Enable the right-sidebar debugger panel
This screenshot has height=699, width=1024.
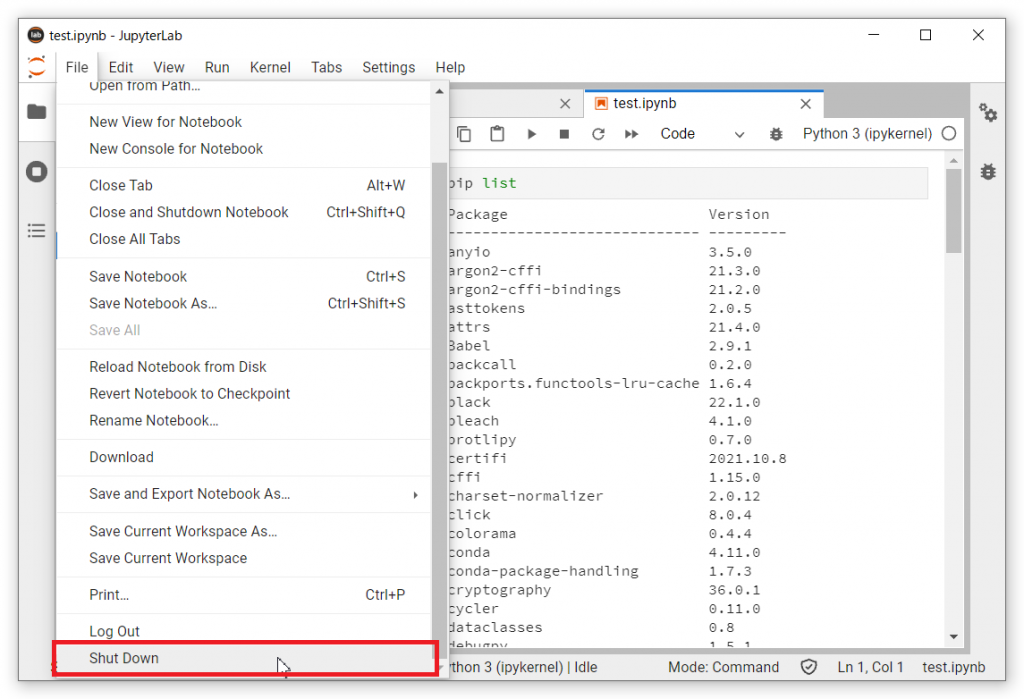(988, 172)
